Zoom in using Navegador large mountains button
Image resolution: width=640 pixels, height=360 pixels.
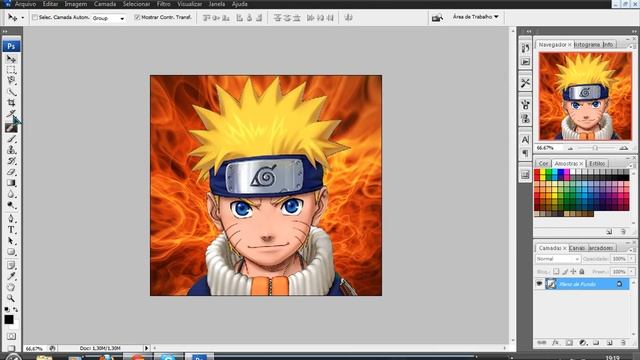pos(624,149)
